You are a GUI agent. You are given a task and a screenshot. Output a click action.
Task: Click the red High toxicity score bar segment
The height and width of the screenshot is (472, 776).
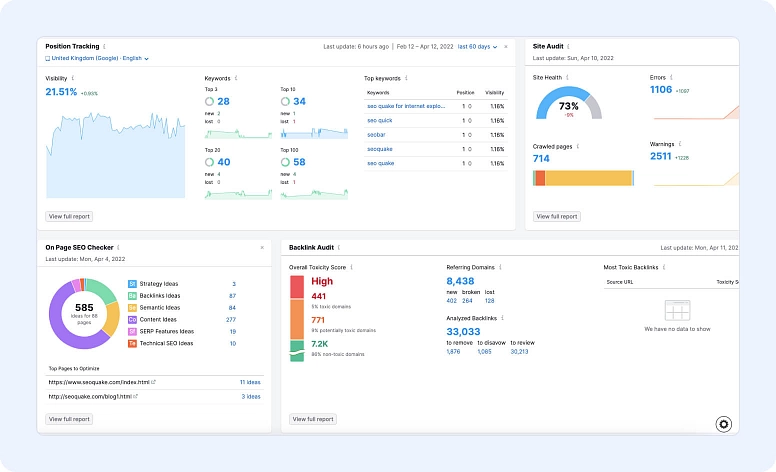point(296,286)
